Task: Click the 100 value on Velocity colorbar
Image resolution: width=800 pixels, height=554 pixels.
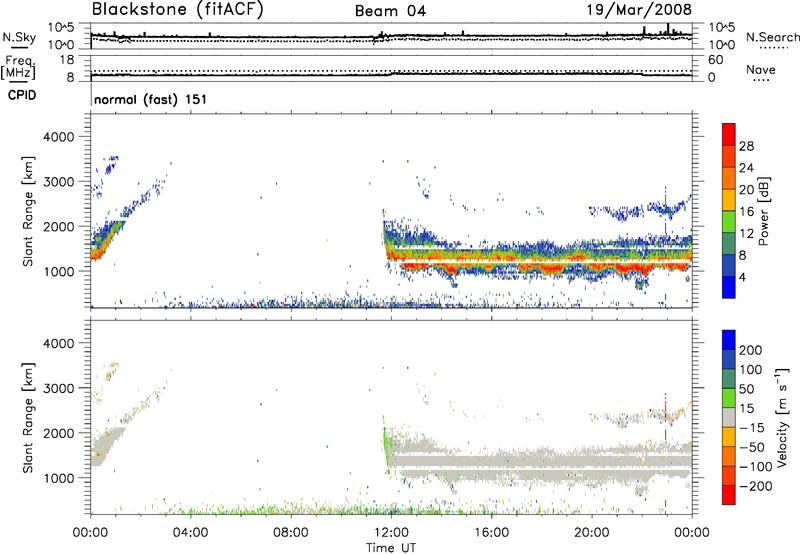Action: (x=751, y=370)
